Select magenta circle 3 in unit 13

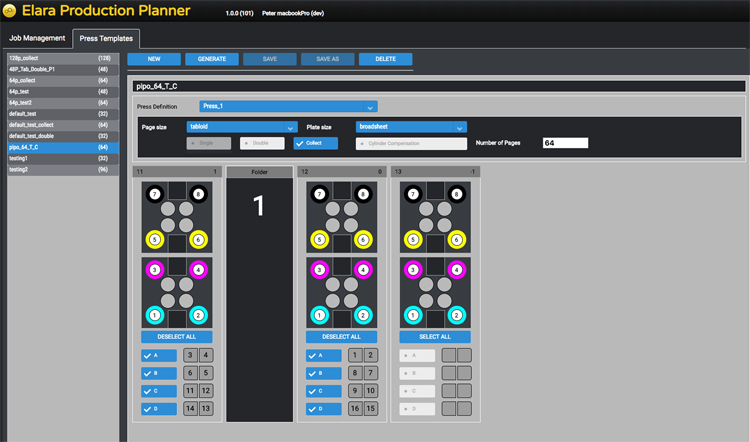pos(413,270)
